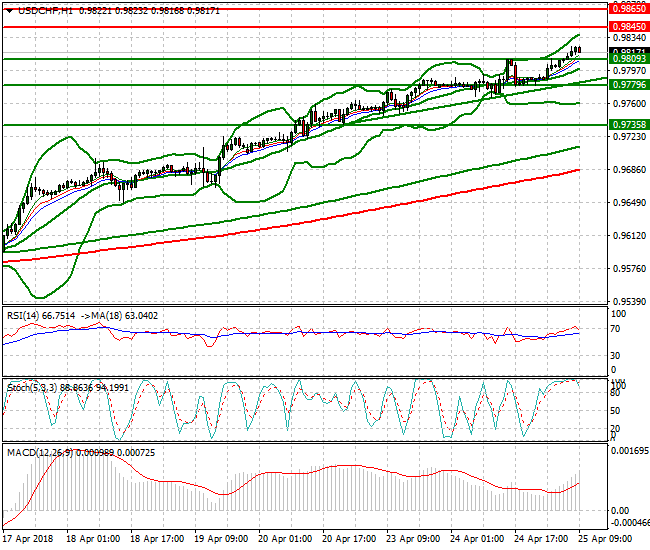
Task: Click the 0.97230 price axis value
Action: click(629, 137)
